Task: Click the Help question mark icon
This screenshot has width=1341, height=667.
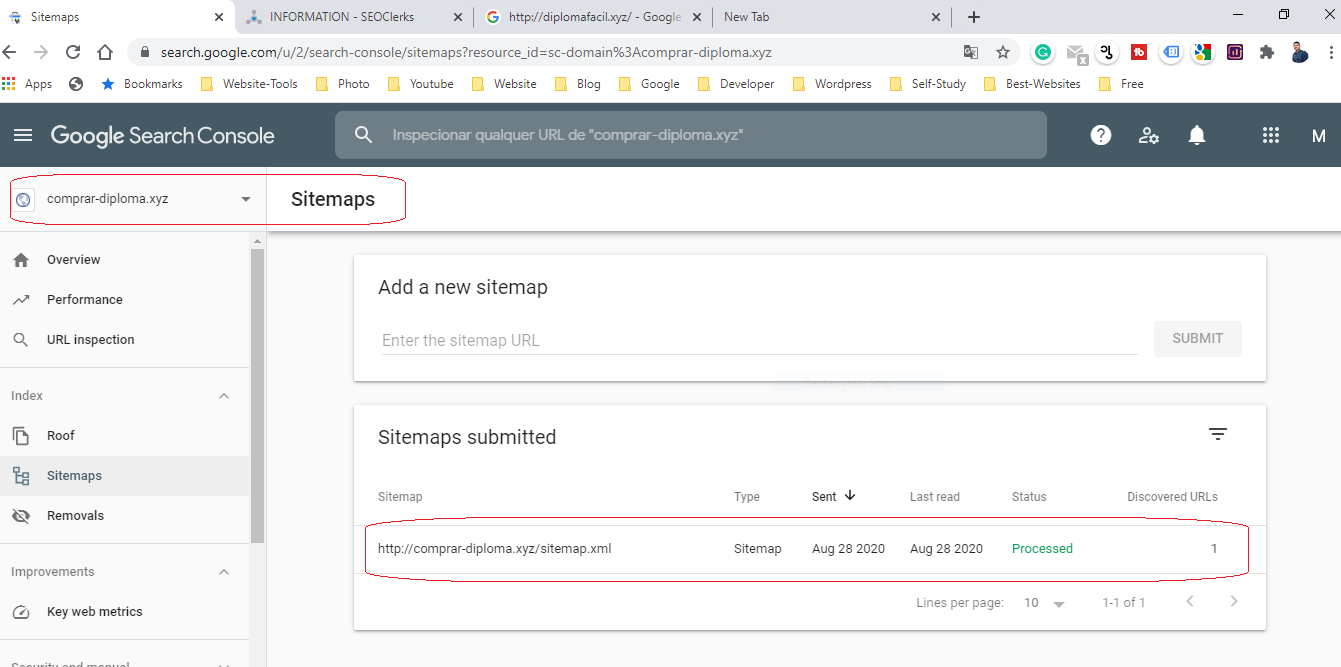Action: 1100,135
